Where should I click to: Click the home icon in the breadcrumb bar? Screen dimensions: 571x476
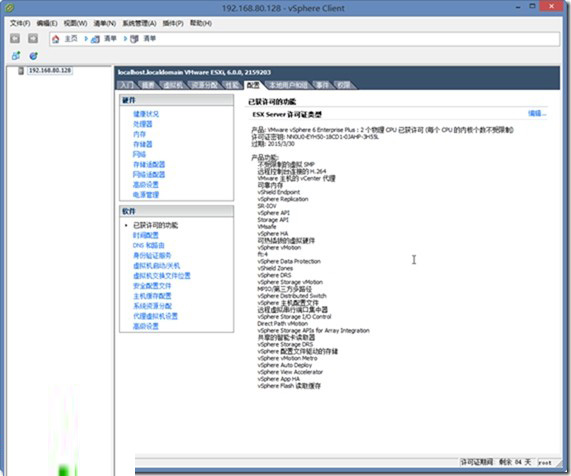(56, 39)
